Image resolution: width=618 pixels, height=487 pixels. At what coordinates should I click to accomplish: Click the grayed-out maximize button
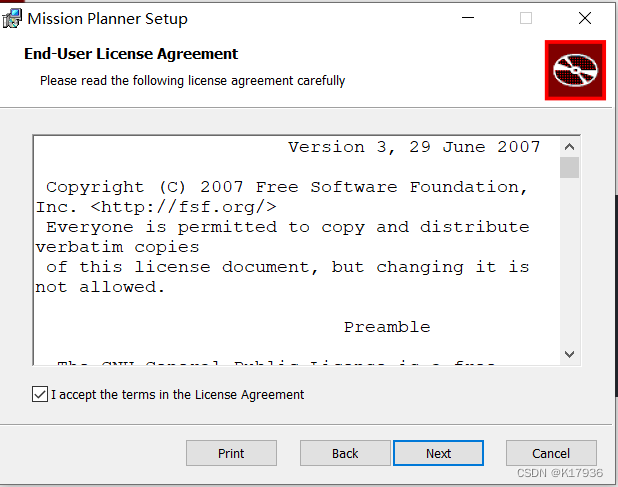pos(526,18)
